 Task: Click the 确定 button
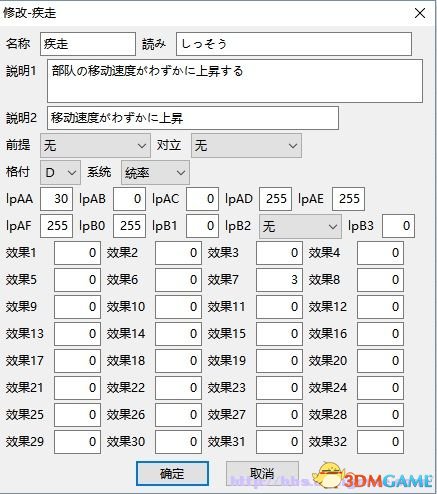click(172, 473)
